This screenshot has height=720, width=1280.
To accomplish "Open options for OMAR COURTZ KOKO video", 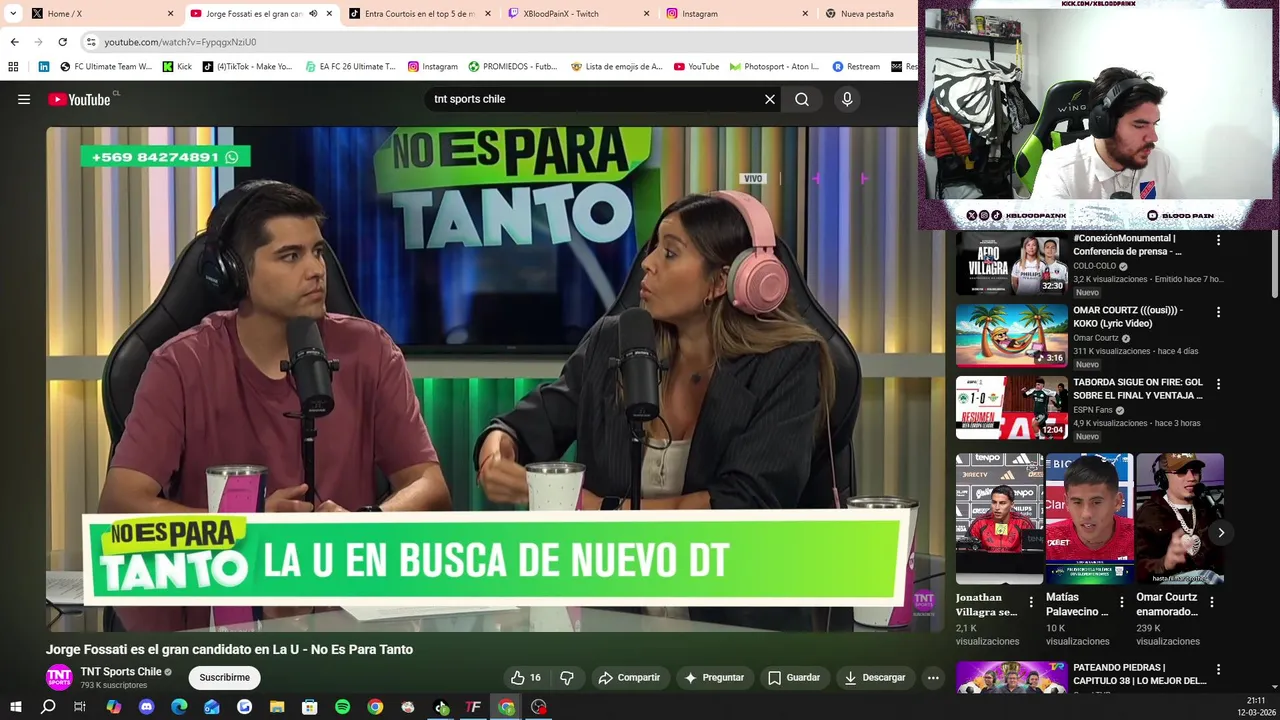I will pos(1218,312).
